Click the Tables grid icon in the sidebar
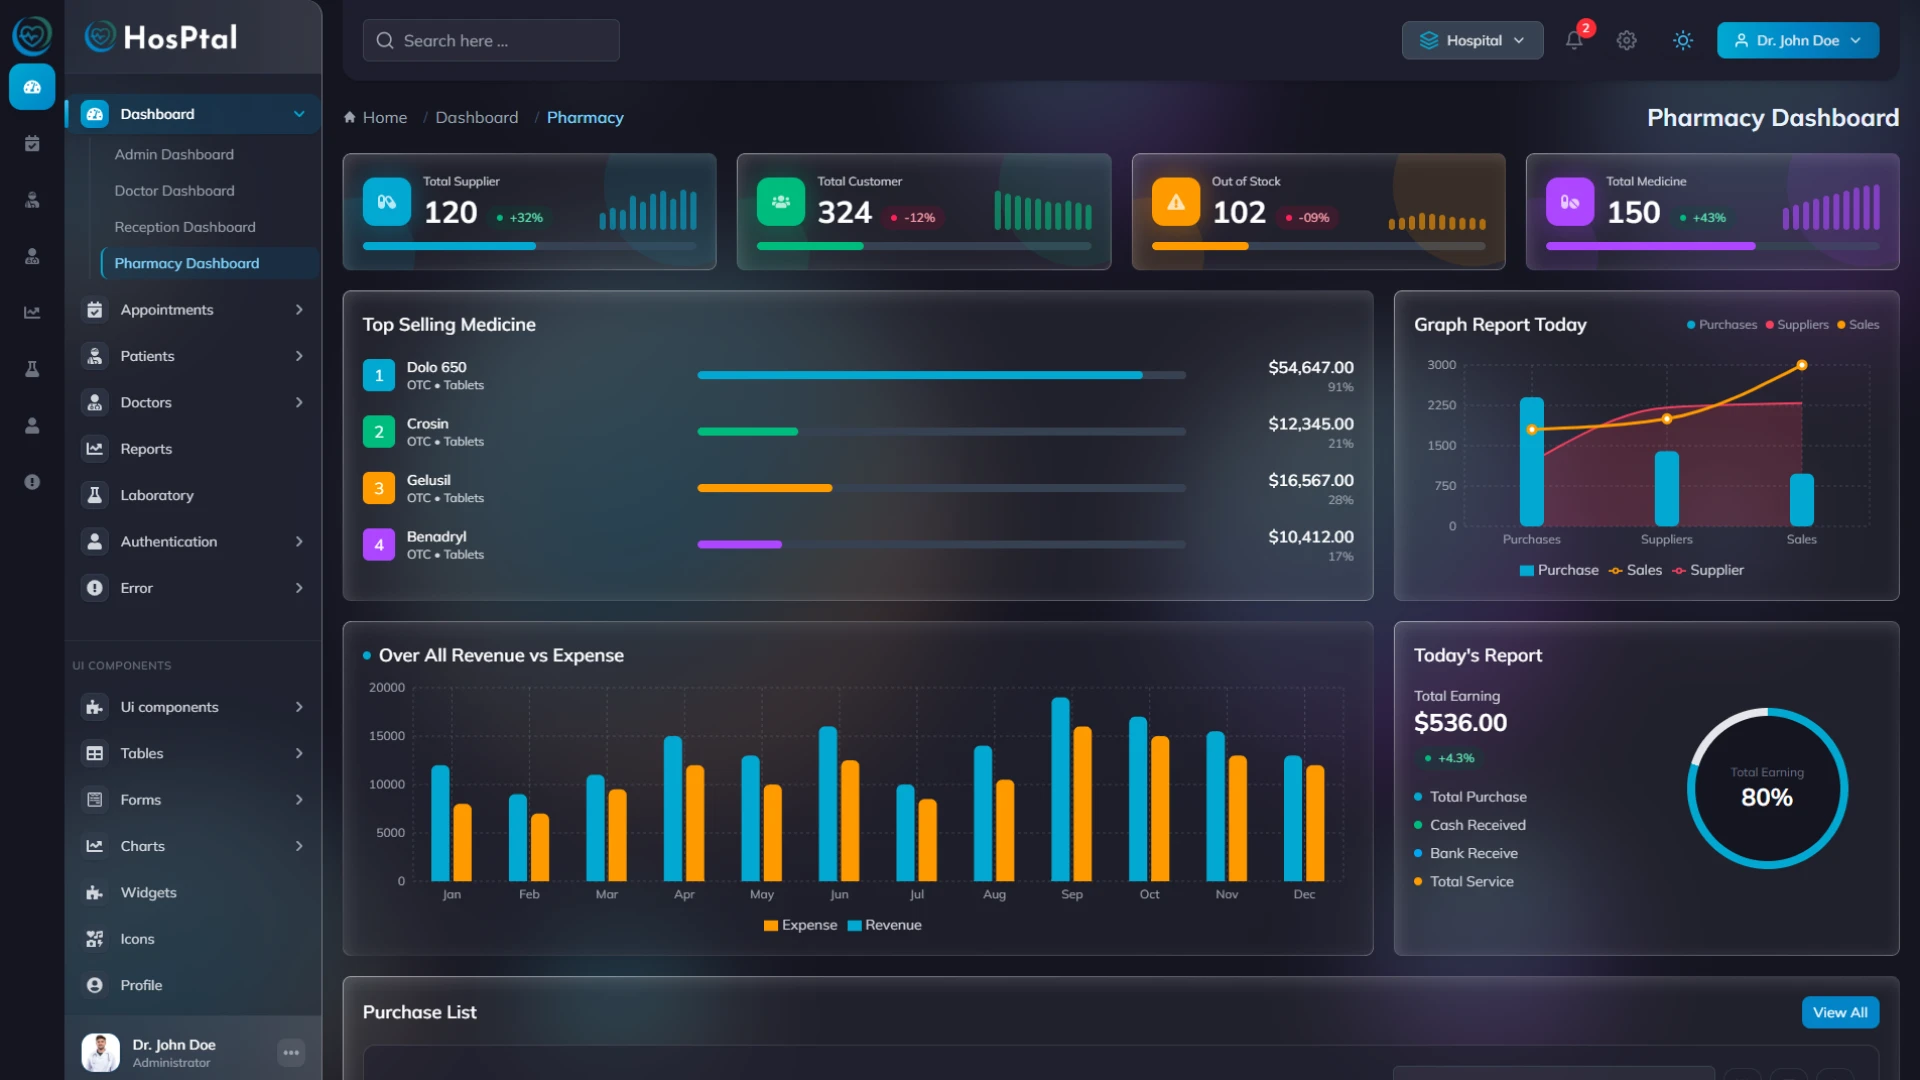The width and height of the screenshot is (1920, 1080). click(x=95, y=754)
